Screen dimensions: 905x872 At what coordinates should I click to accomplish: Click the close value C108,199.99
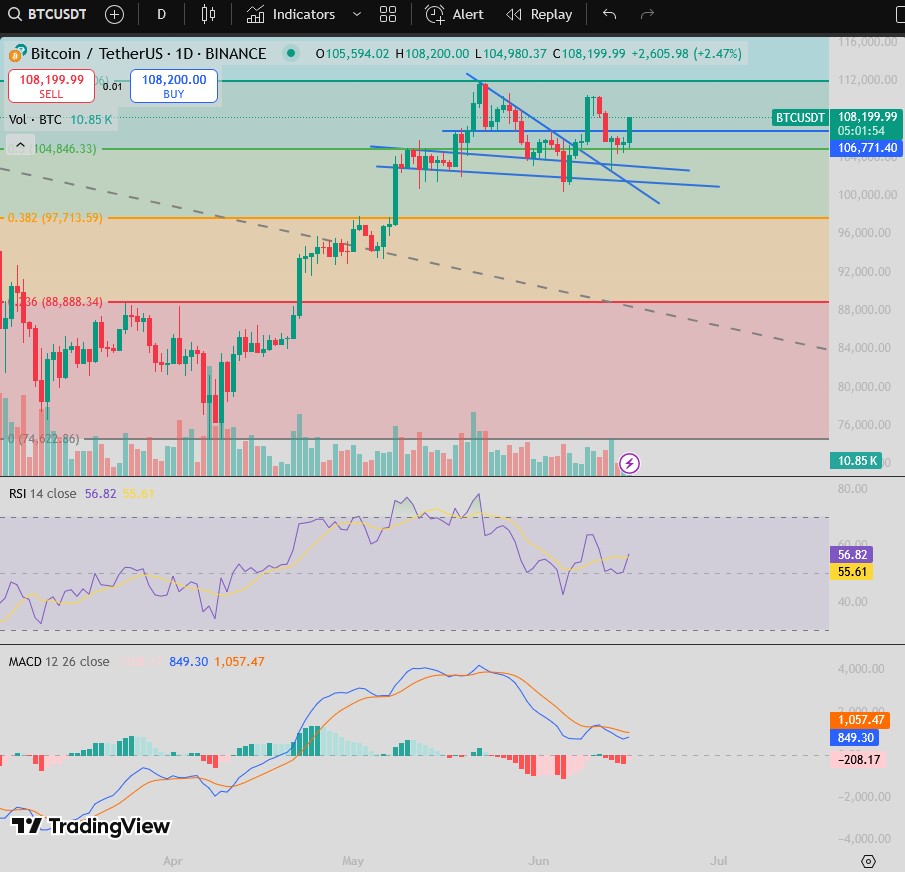(x=589, y=54)
